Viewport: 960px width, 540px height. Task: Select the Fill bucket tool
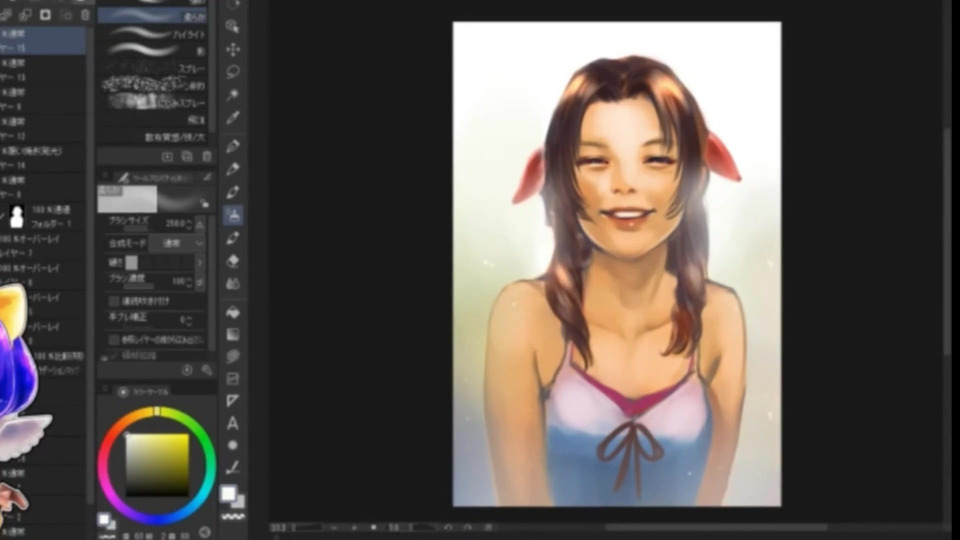pyautogui.click(x=233, y=312)
